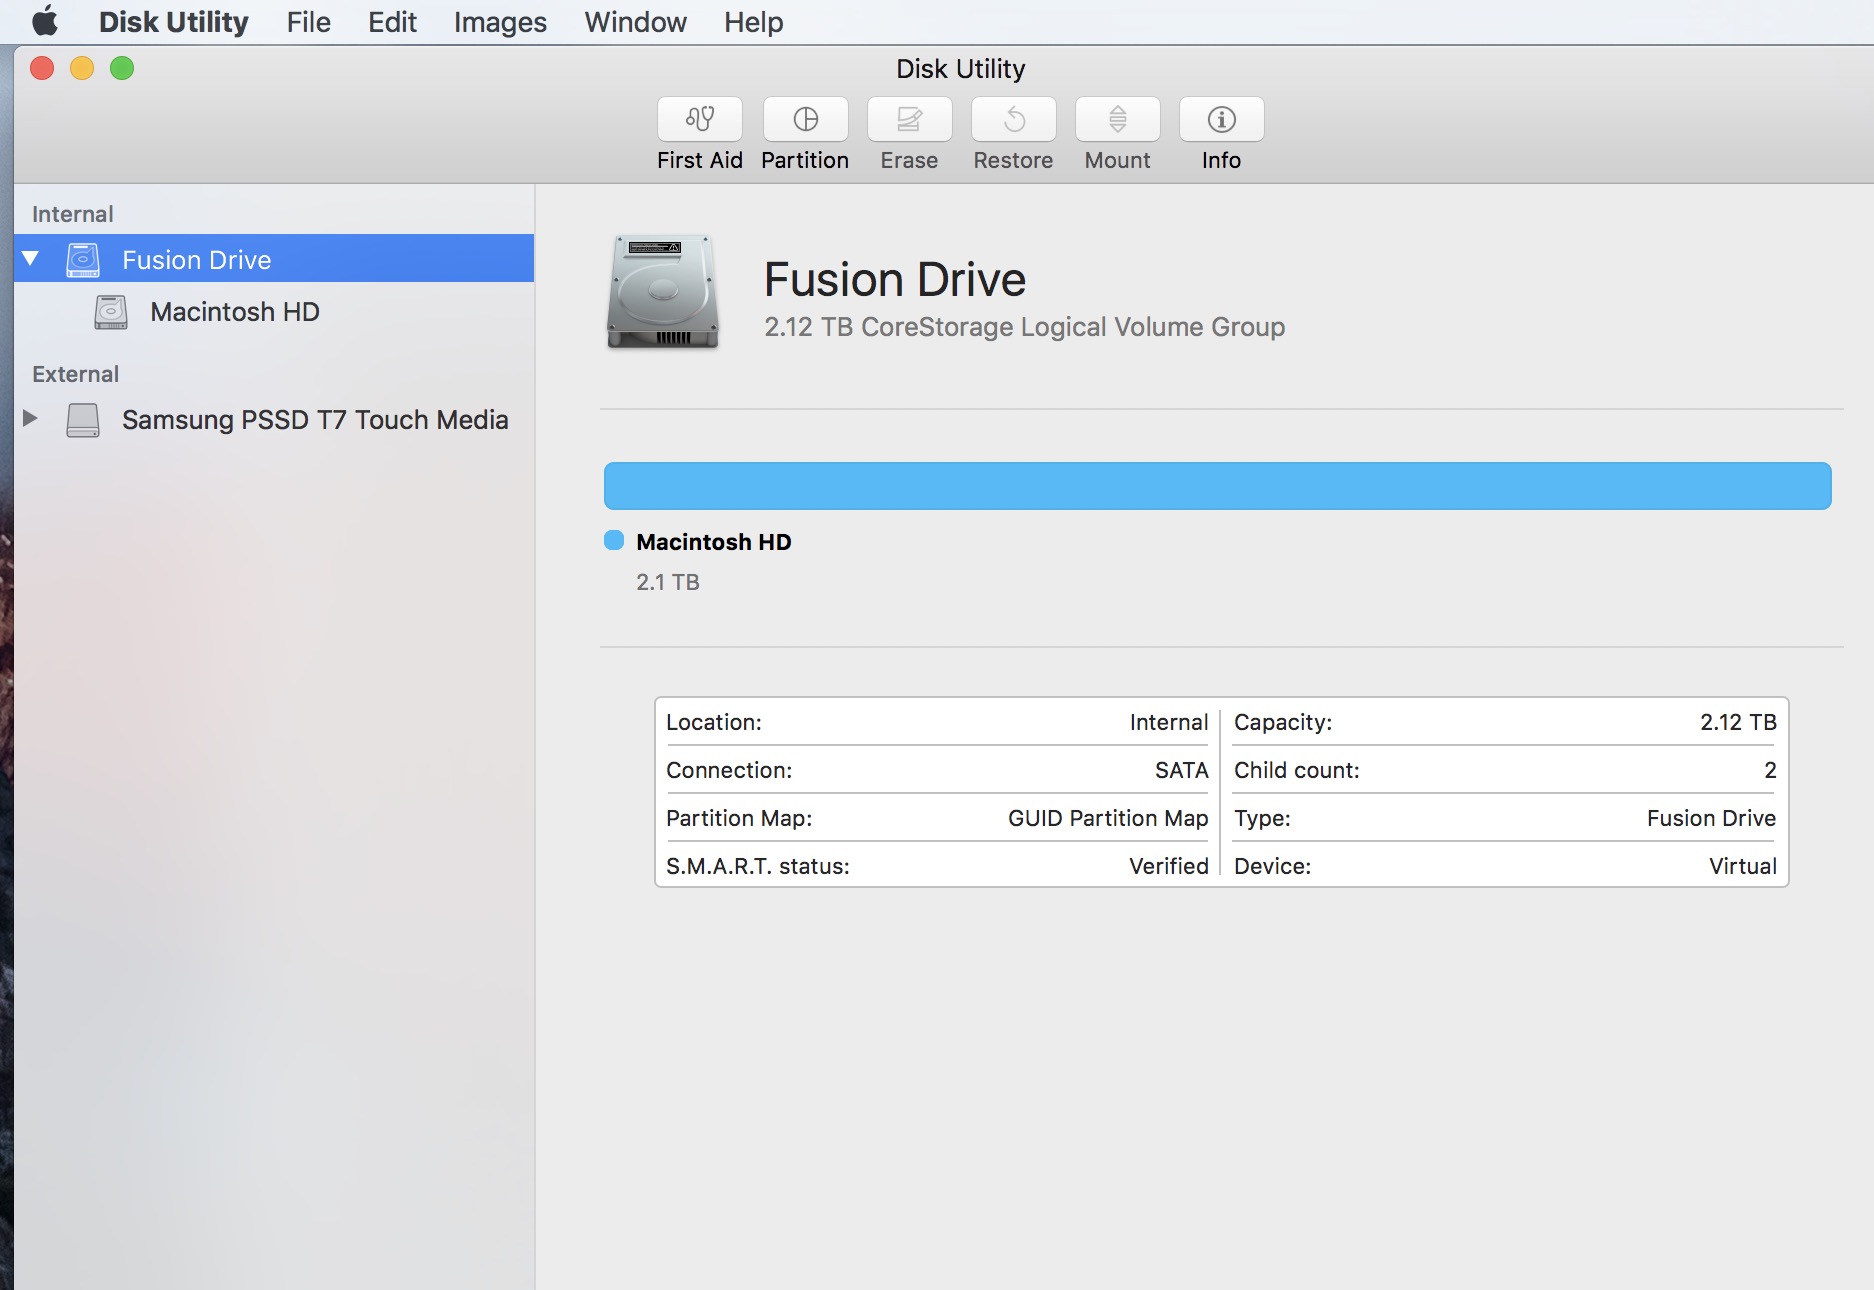Viewport: 1874px width, 1290px height.
Task: Click the Partition toolbar icon
Action: pyautogui.click(x=805, y=120)
